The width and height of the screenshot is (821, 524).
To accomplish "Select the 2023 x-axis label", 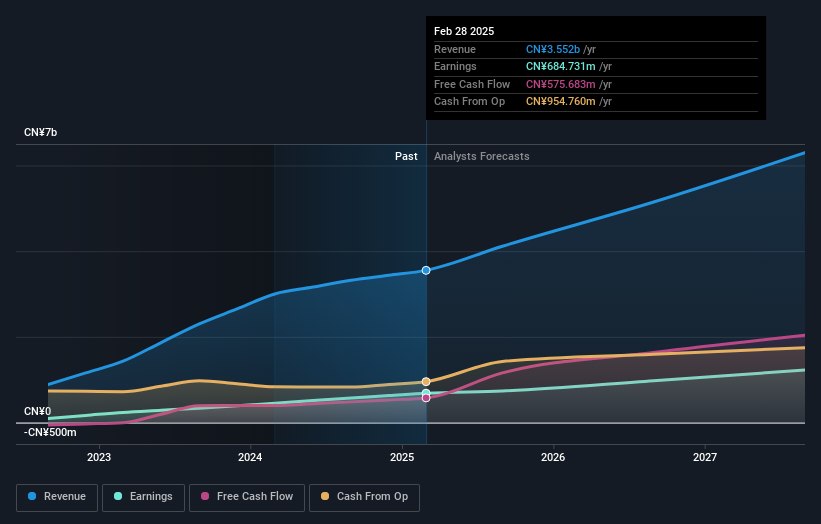I will tap(99, 457).
